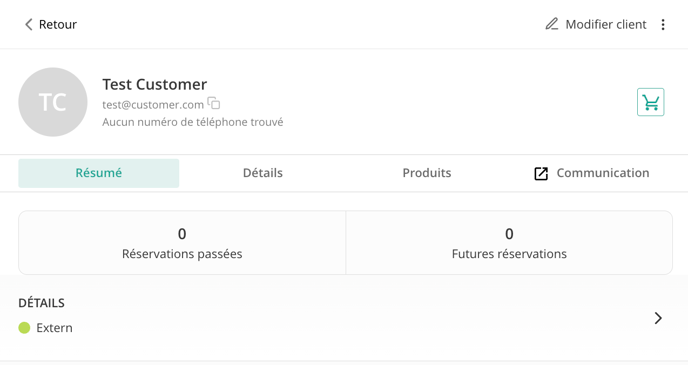
Task: Switch to the Détails tab
Action: (263, 173)
